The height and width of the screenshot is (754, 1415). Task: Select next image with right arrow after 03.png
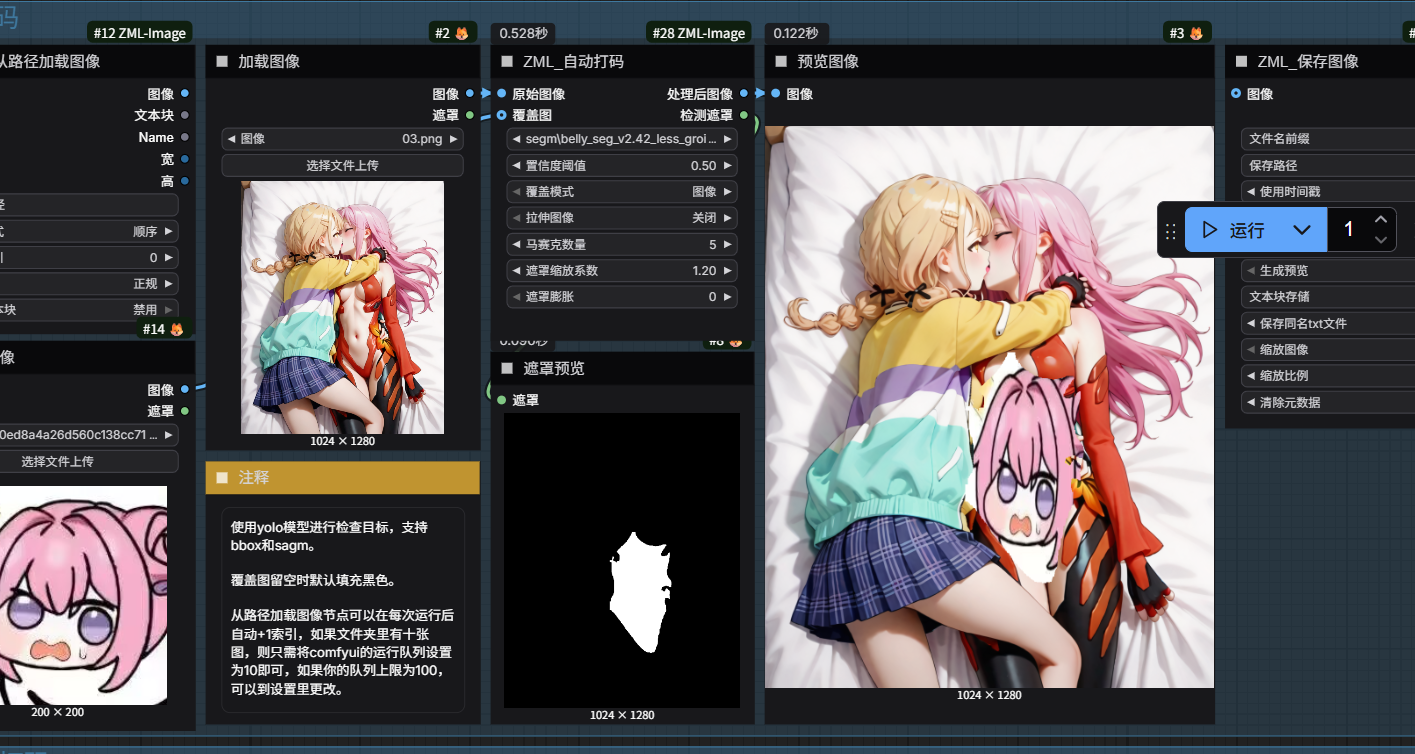(x=454, y=139)
